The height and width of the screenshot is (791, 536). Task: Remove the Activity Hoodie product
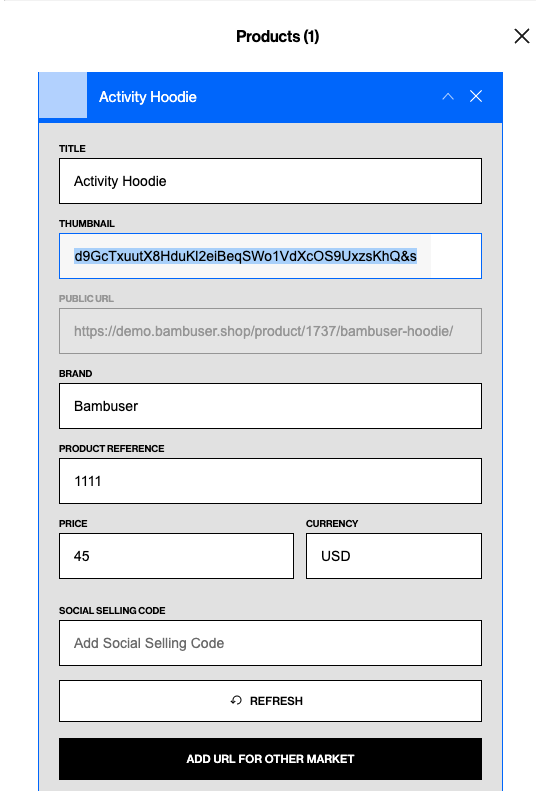[x=476, y=96]
